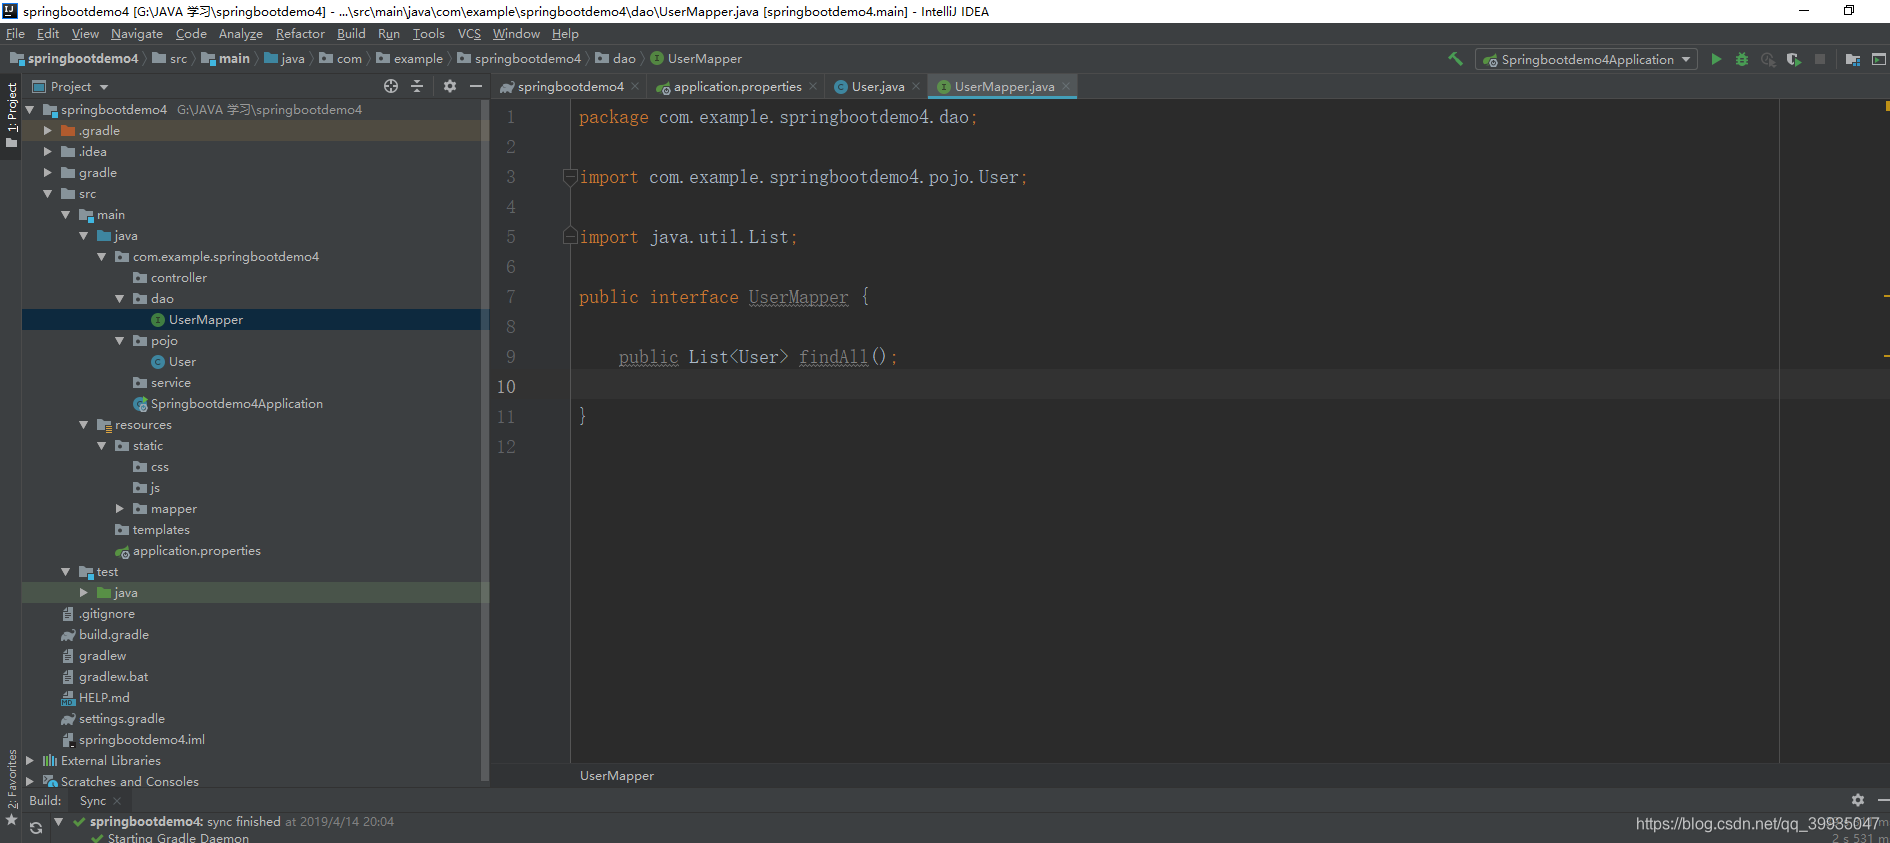Screen dimensions: 1890x843
Task: Open Build panel settings gear
Action: pos(1858,800)
